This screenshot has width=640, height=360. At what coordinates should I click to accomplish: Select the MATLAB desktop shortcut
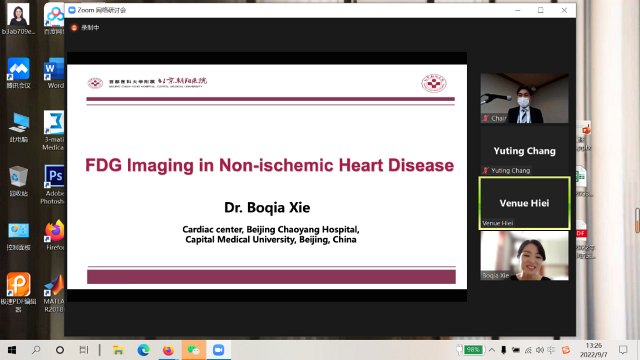coord(54,293)
